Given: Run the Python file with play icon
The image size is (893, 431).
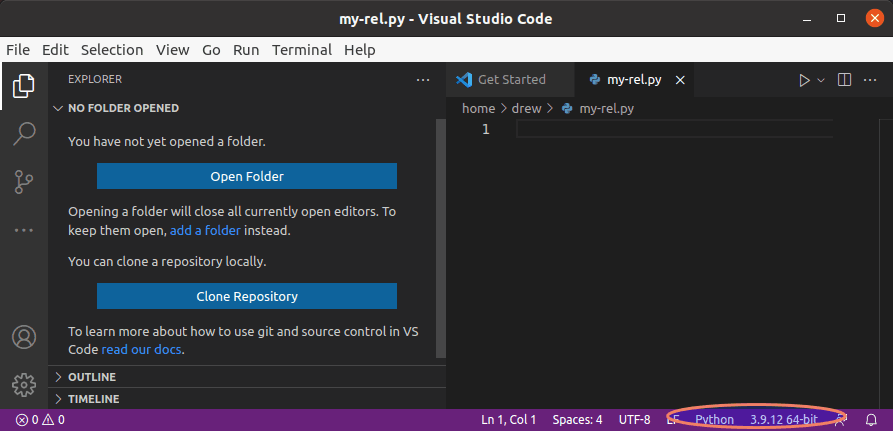Looking at the screenshot, I should point(804,80).
